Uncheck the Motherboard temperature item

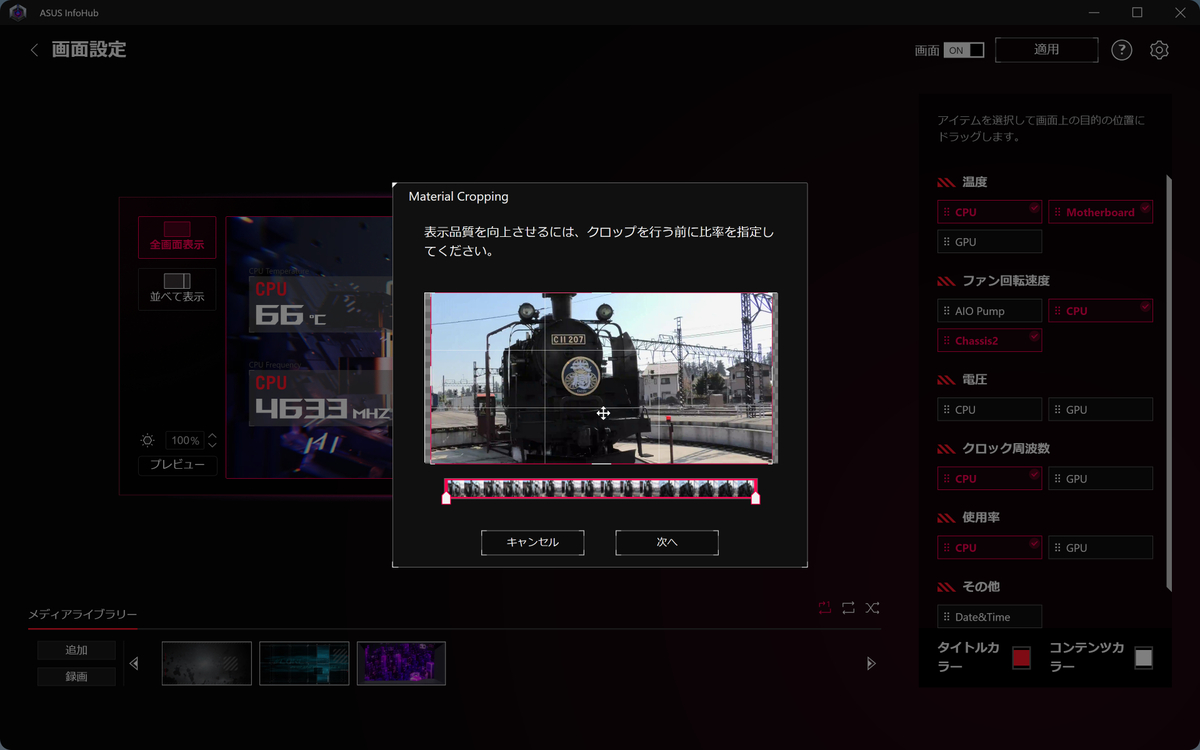click(x=1100, y=212)
